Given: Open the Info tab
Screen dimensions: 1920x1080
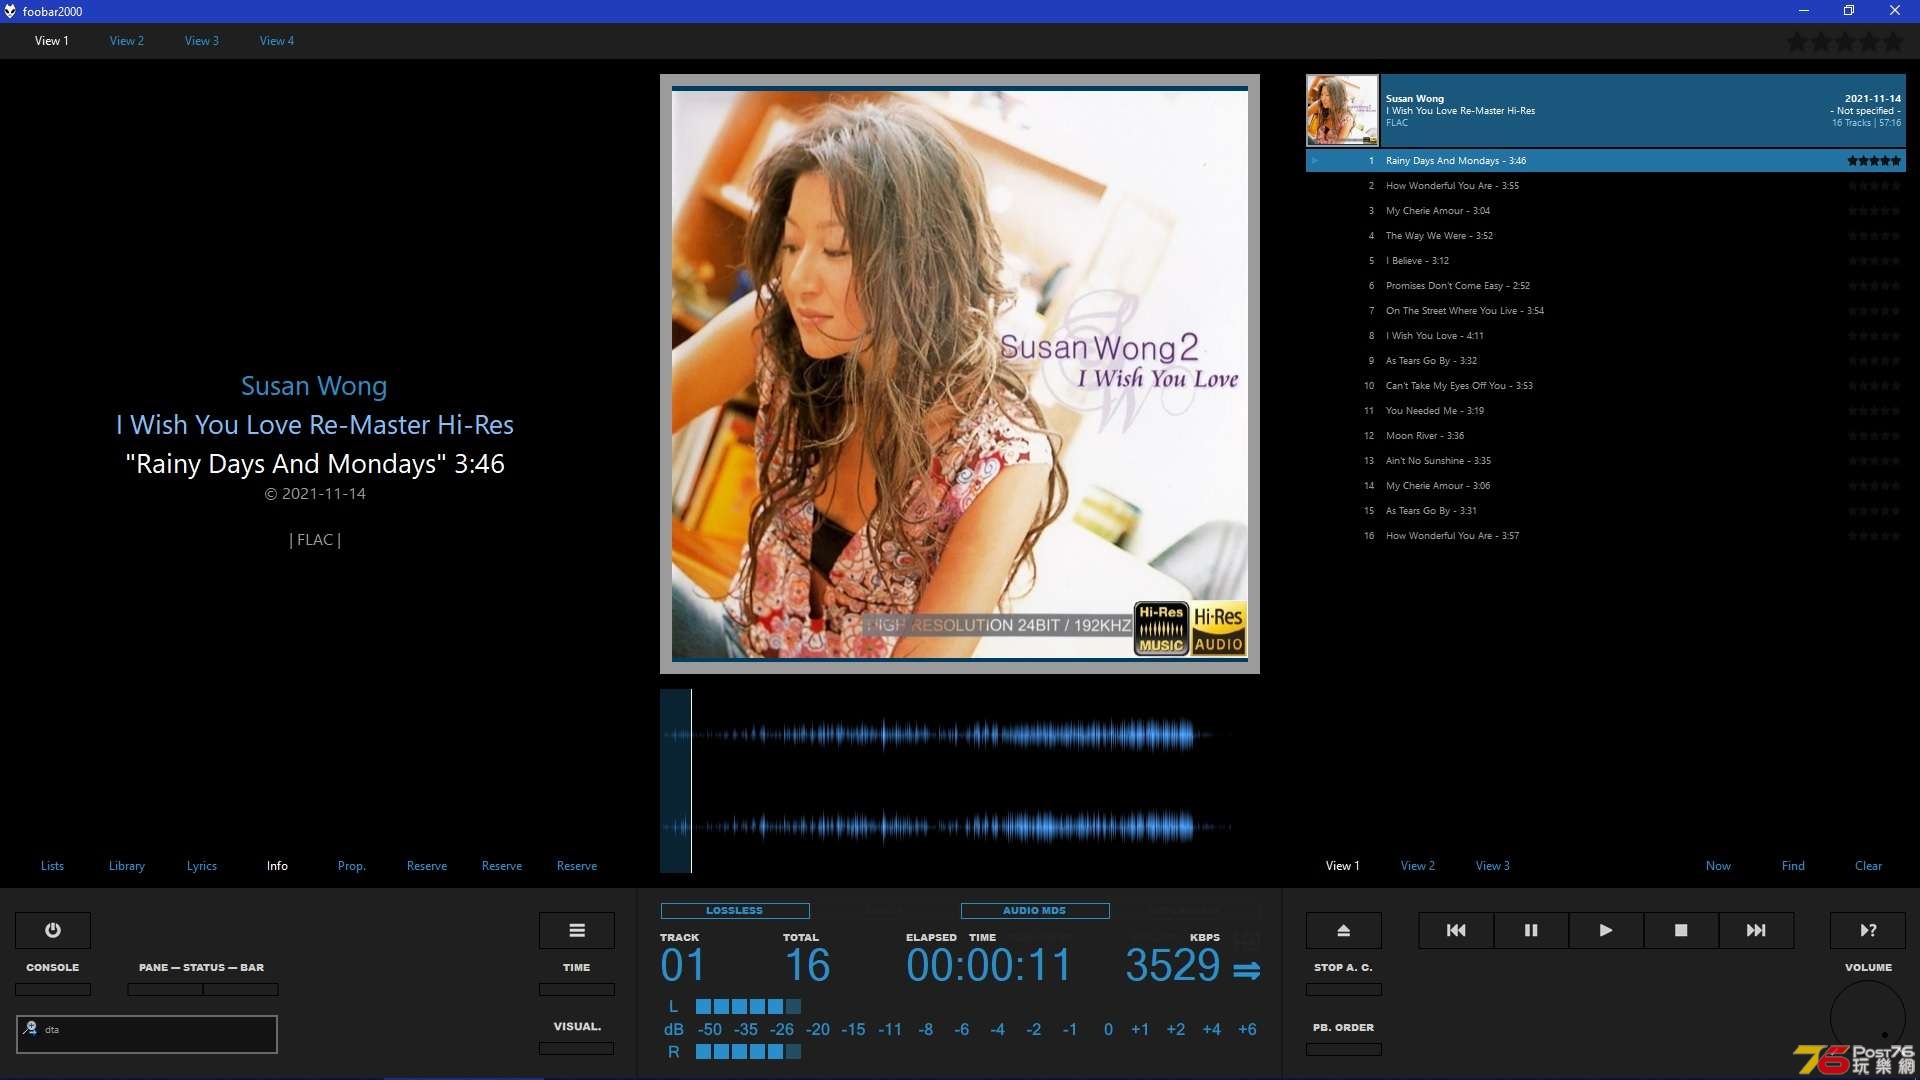Looking at the screenshot, I should coord(277,866).
